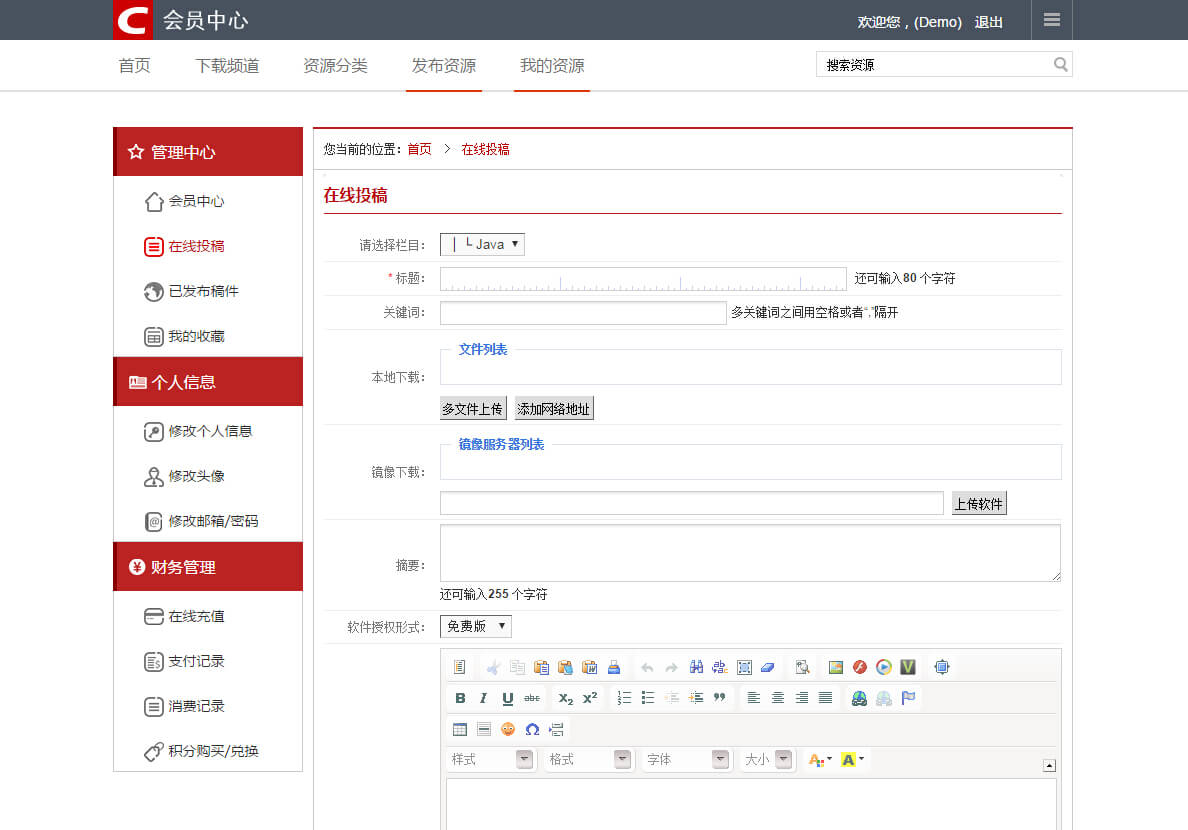
Task: Insert a page break
Action: 556,729
